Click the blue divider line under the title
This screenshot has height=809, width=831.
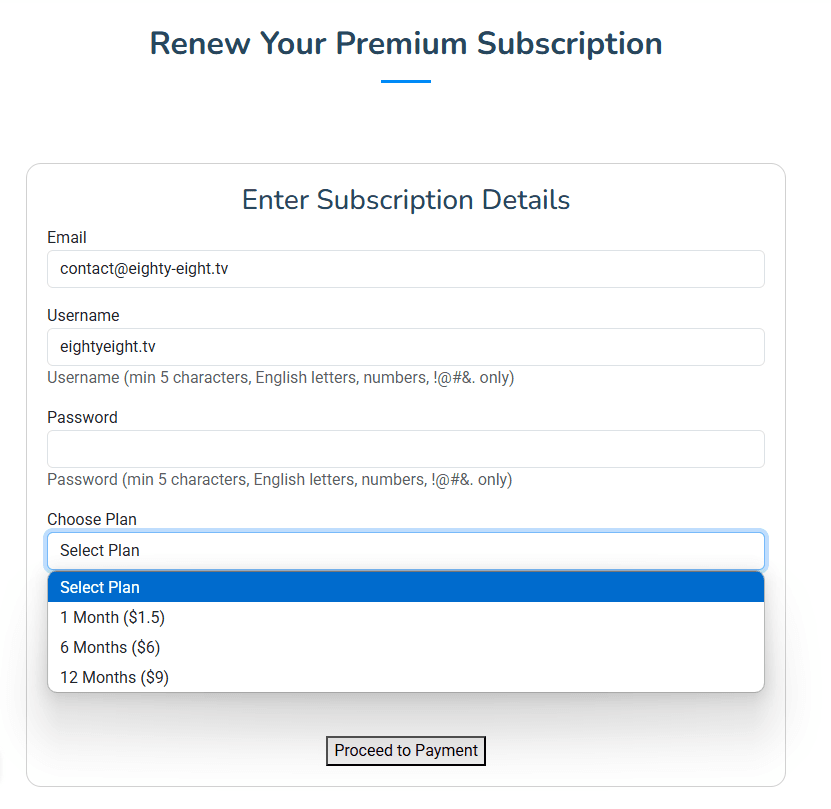point(406,81)
